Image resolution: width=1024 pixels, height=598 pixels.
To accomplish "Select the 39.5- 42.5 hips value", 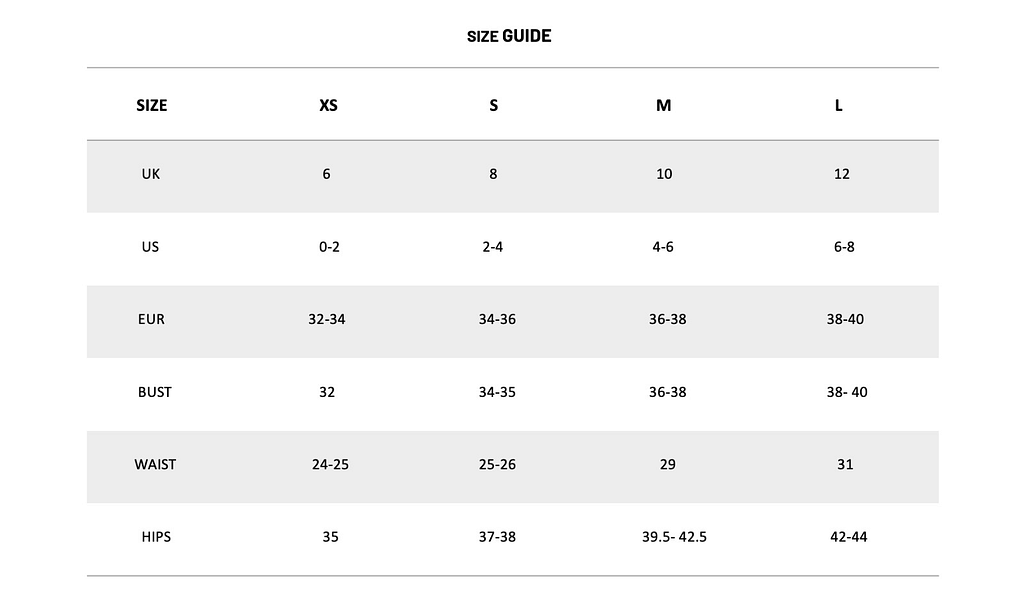I will pos(674,537).
